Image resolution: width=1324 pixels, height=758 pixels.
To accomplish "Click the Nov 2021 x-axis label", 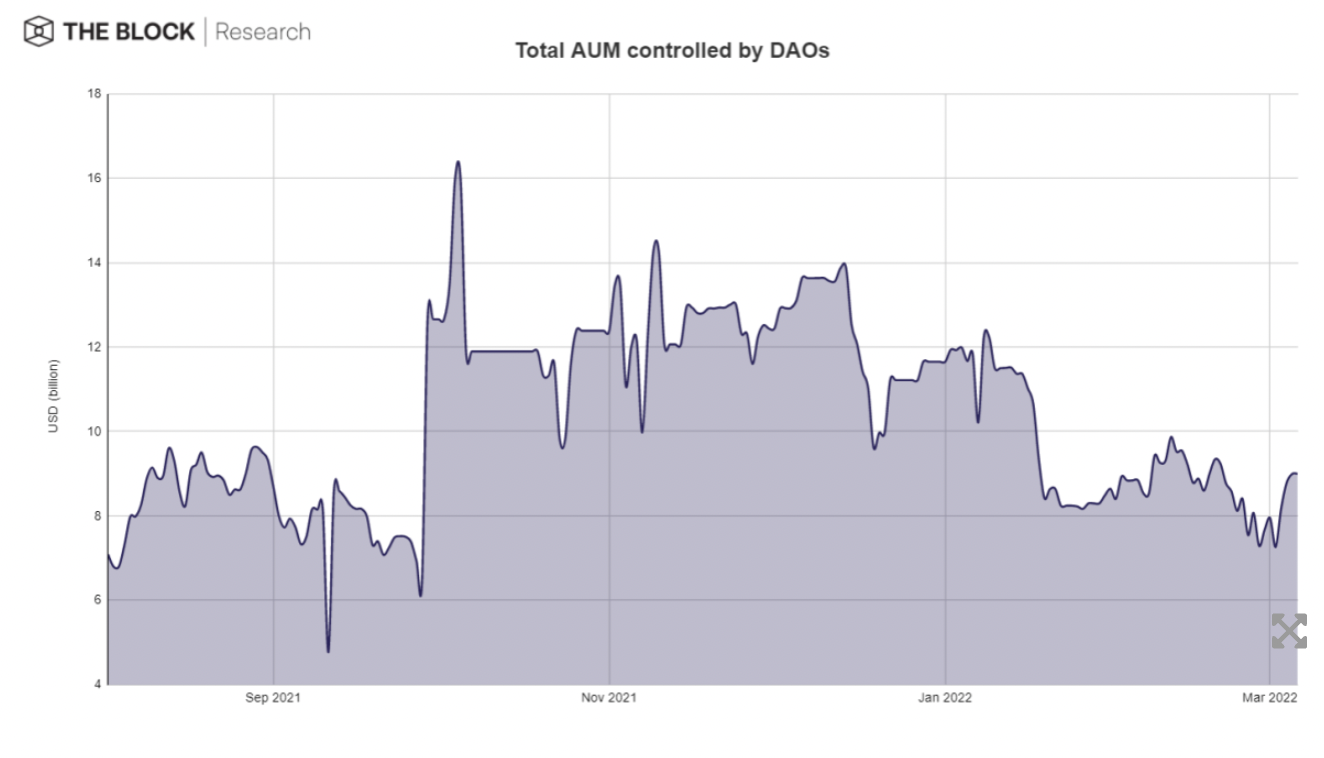I will 608,698.
